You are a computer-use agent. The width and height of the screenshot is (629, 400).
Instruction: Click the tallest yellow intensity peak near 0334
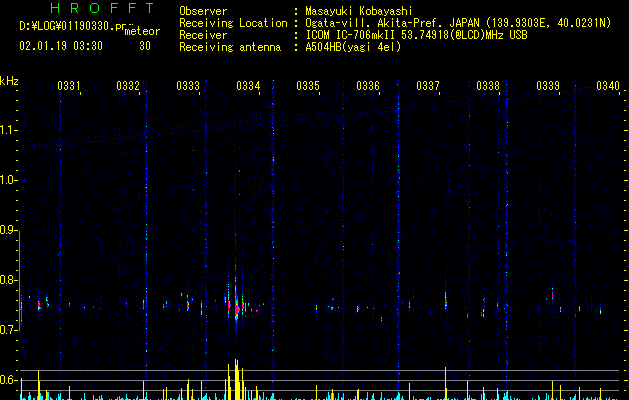coord(236,379)
